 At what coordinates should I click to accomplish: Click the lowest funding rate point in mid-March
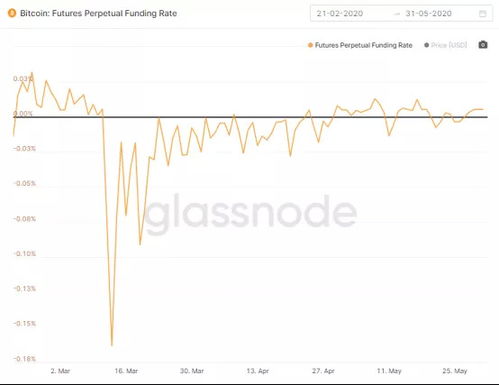(112, 345)
